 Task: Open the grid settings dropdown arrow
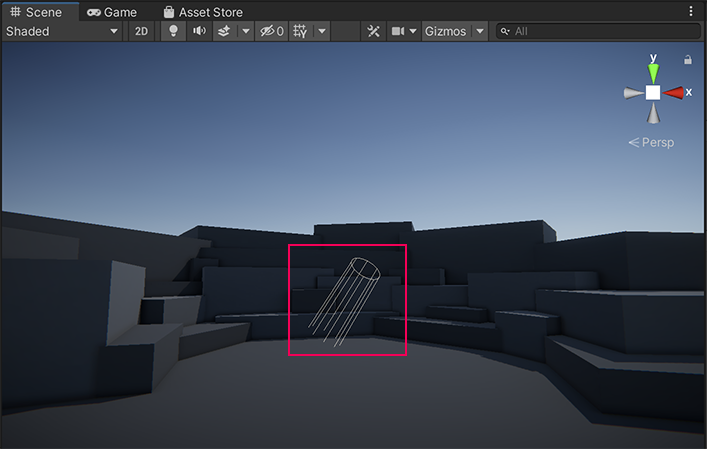[x=321, y=31]
